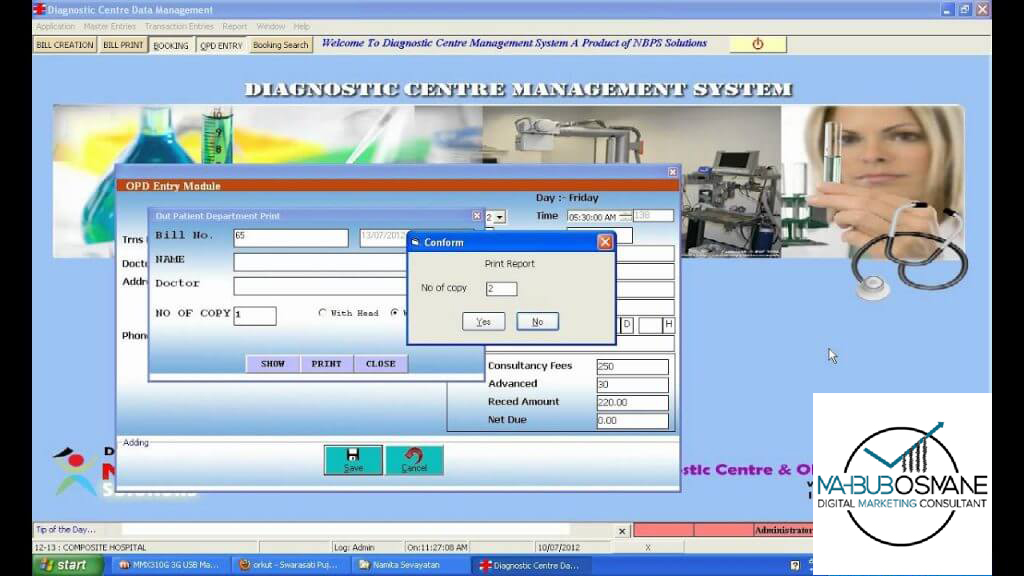Open Booking Search from the toolbar

click(279, 44)
